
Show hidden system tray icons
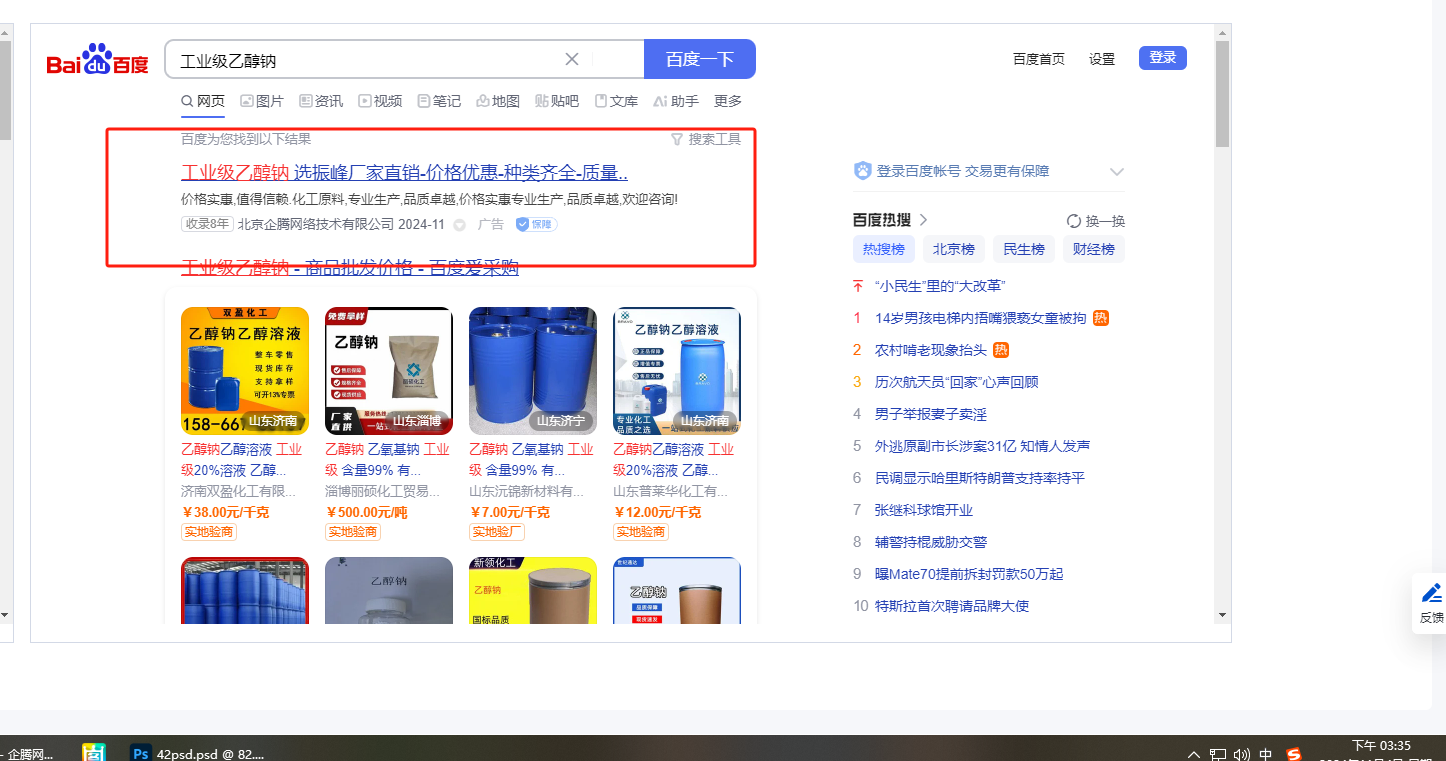pyautogui.click(x=1194, y=754)
